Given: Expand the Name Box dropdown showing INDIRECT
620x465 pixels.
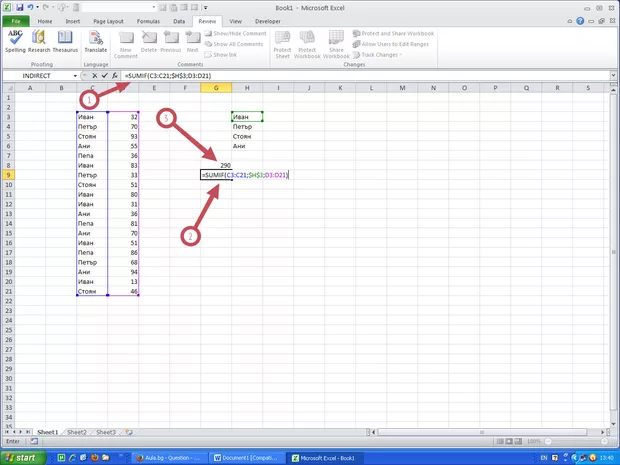Looking at the screenshot, I should [x=75, y=76].
